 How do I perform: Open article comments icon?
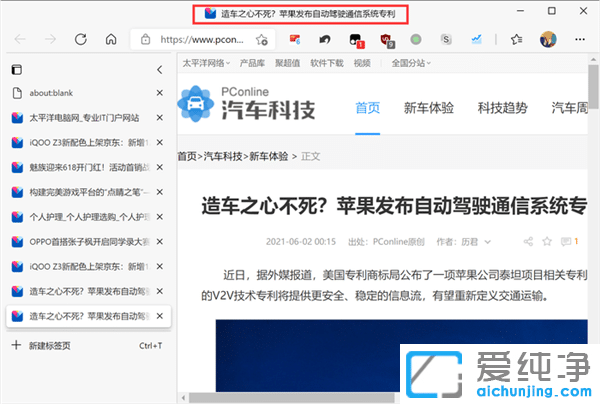click(x=566, y=241)
